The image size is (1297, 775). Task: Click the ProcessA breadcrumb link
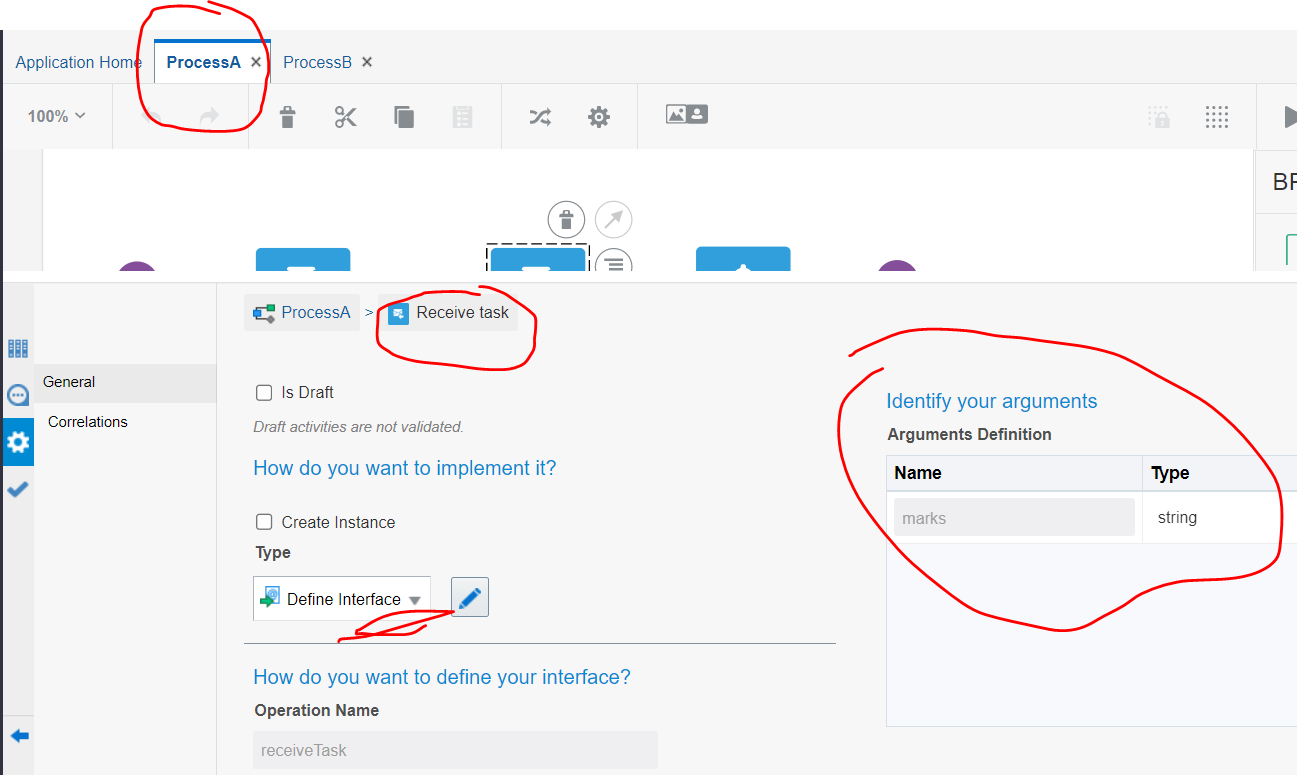(310, 312)
